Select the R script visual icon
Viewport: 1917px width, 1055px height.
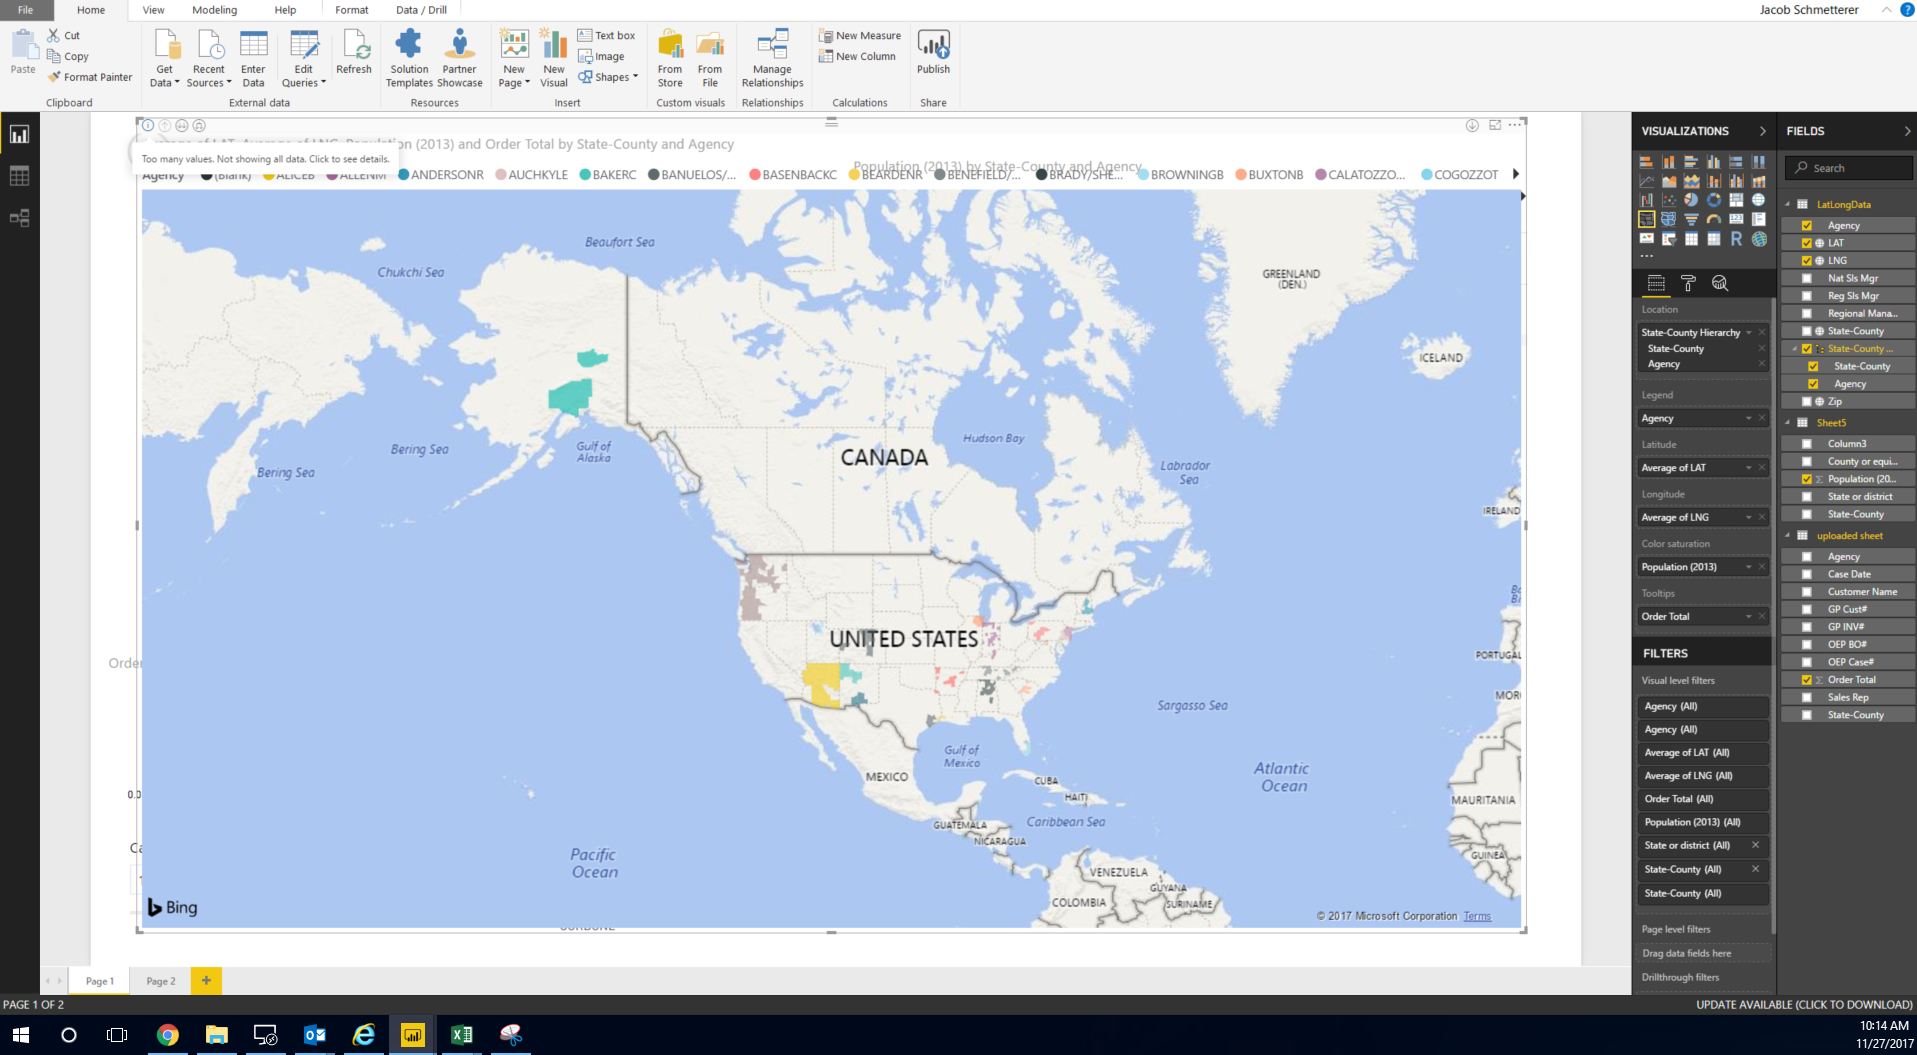(x=1736, y=238)
